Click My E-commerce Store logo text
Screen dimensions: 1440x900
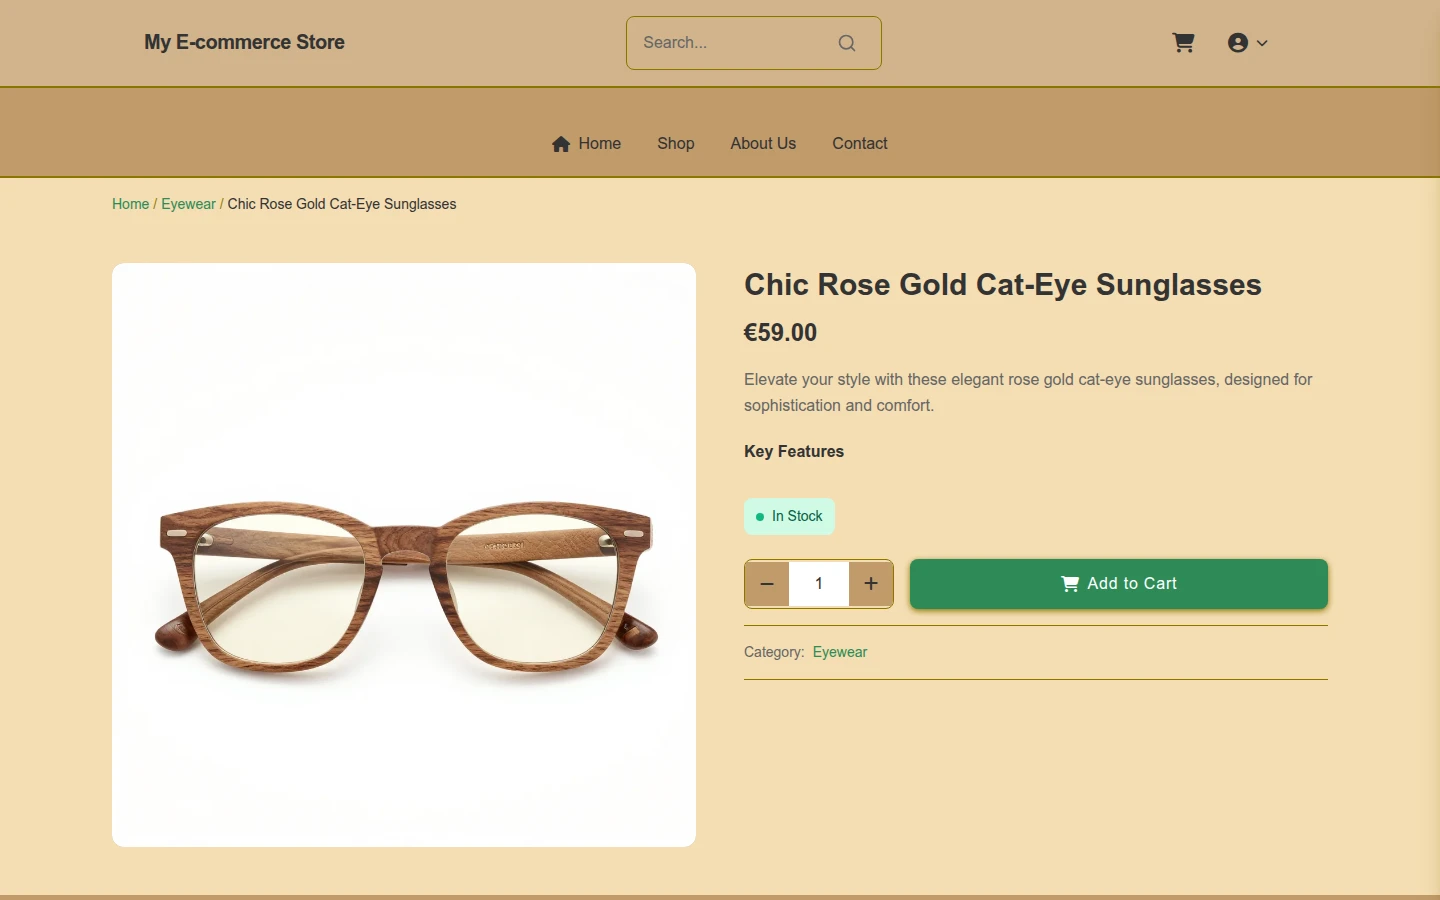[x=244, y=42]
